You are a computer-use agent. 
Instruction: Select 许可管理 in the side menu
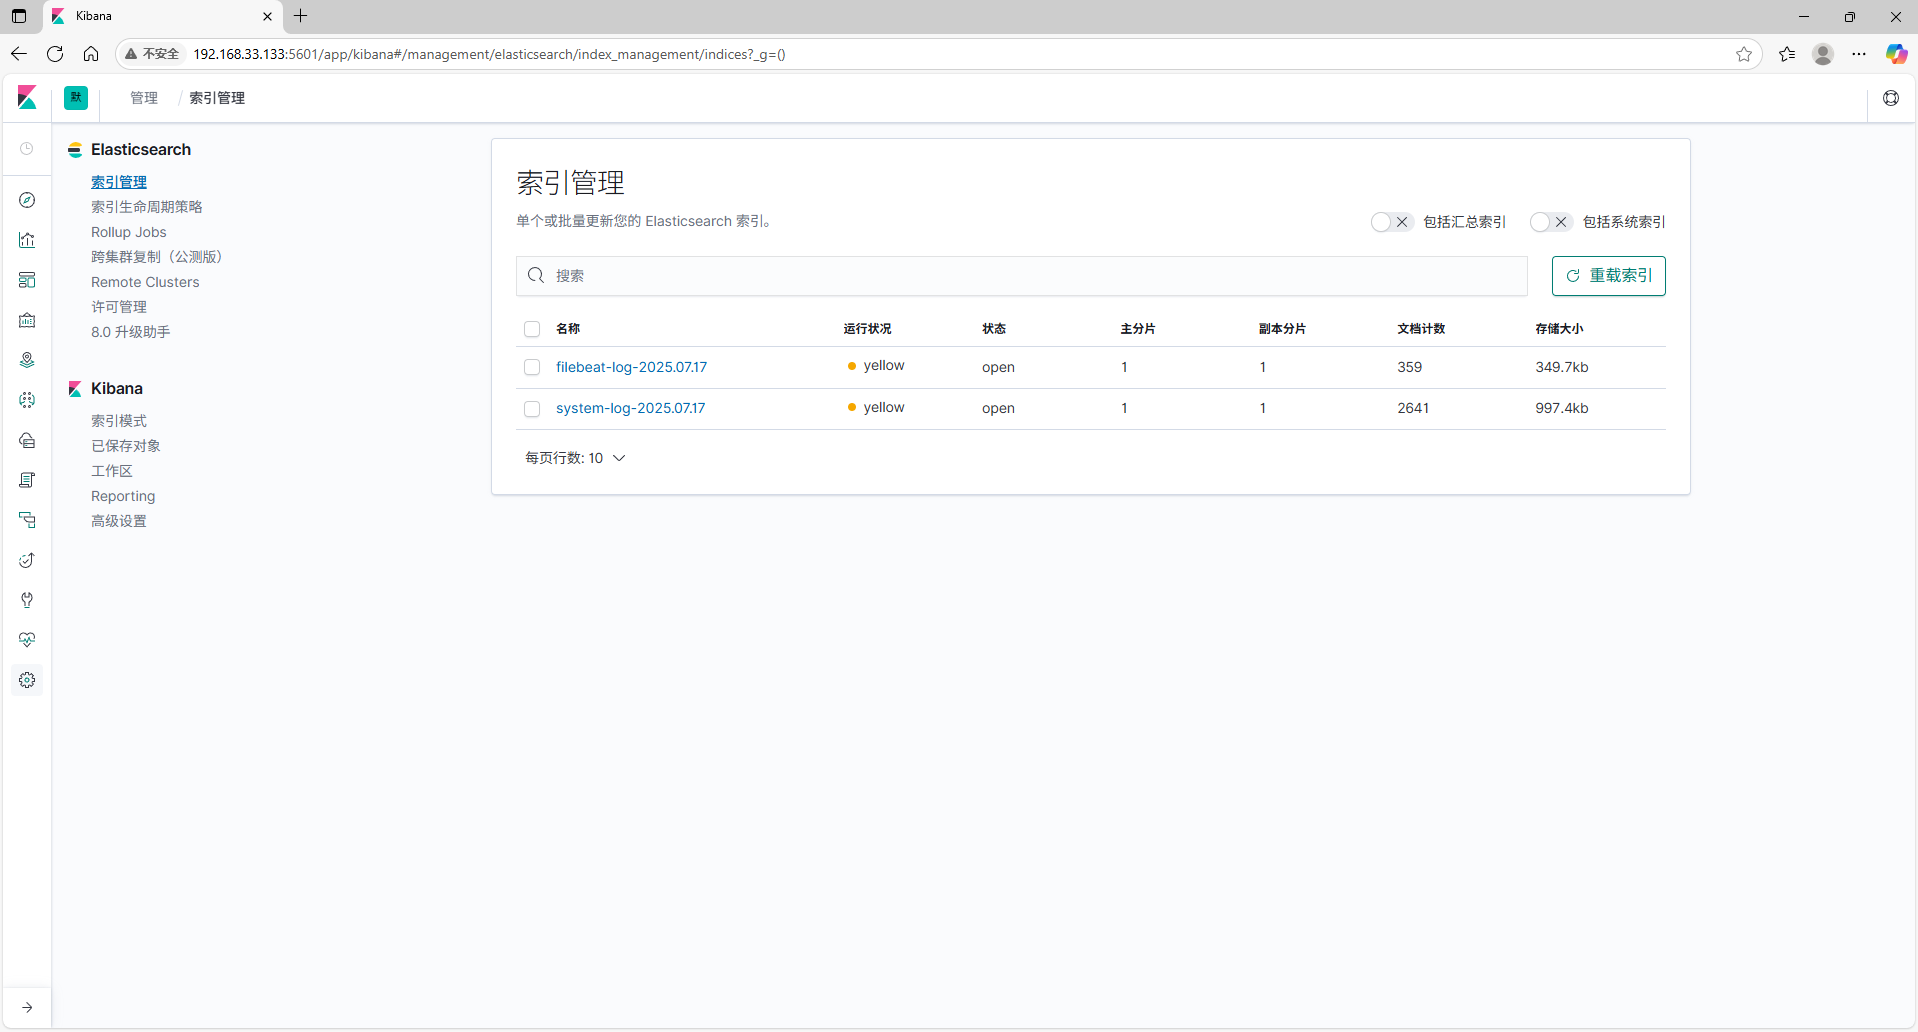[119, 307]
